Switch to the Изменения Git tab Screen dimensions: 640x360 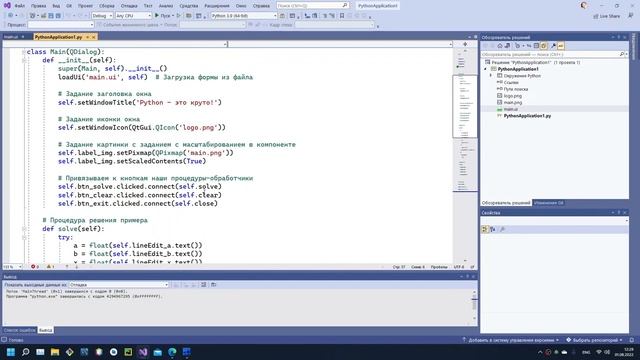549,203
